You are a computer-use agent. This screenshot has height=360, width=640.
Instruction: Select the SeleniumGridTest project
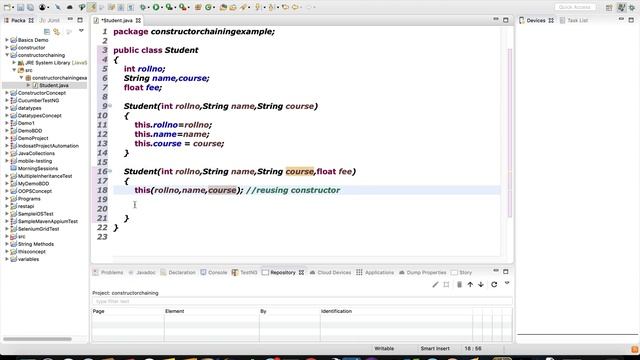[38, 229]
